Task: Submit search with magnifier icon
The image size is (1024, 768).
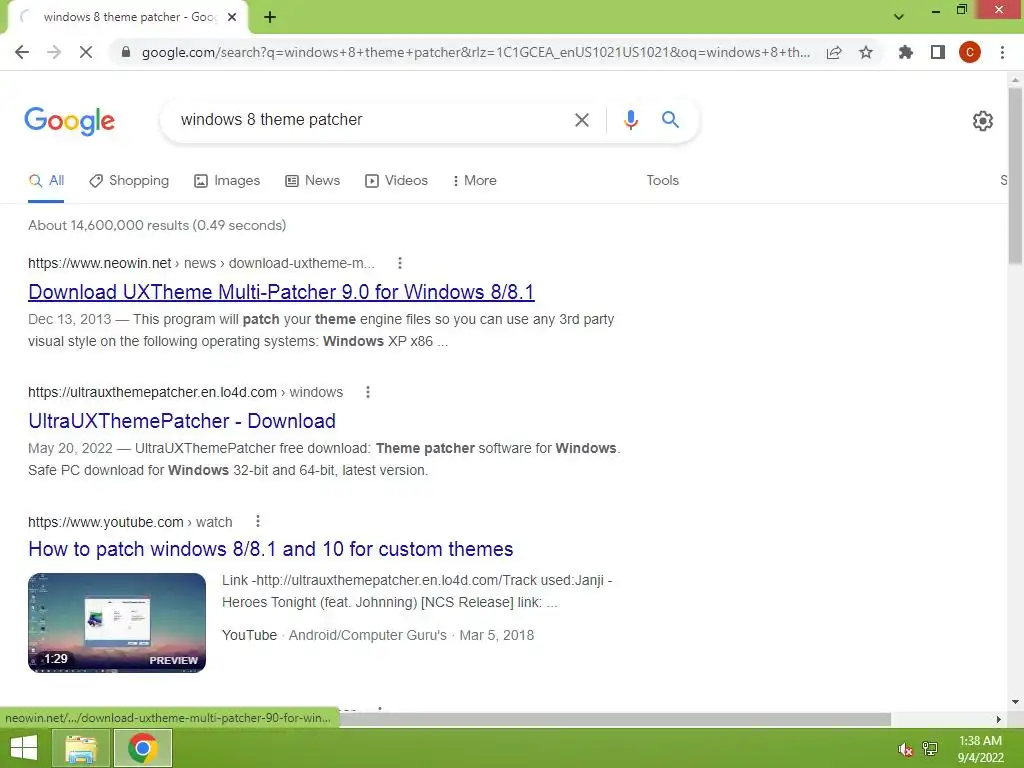Action: tap(670, 120)
